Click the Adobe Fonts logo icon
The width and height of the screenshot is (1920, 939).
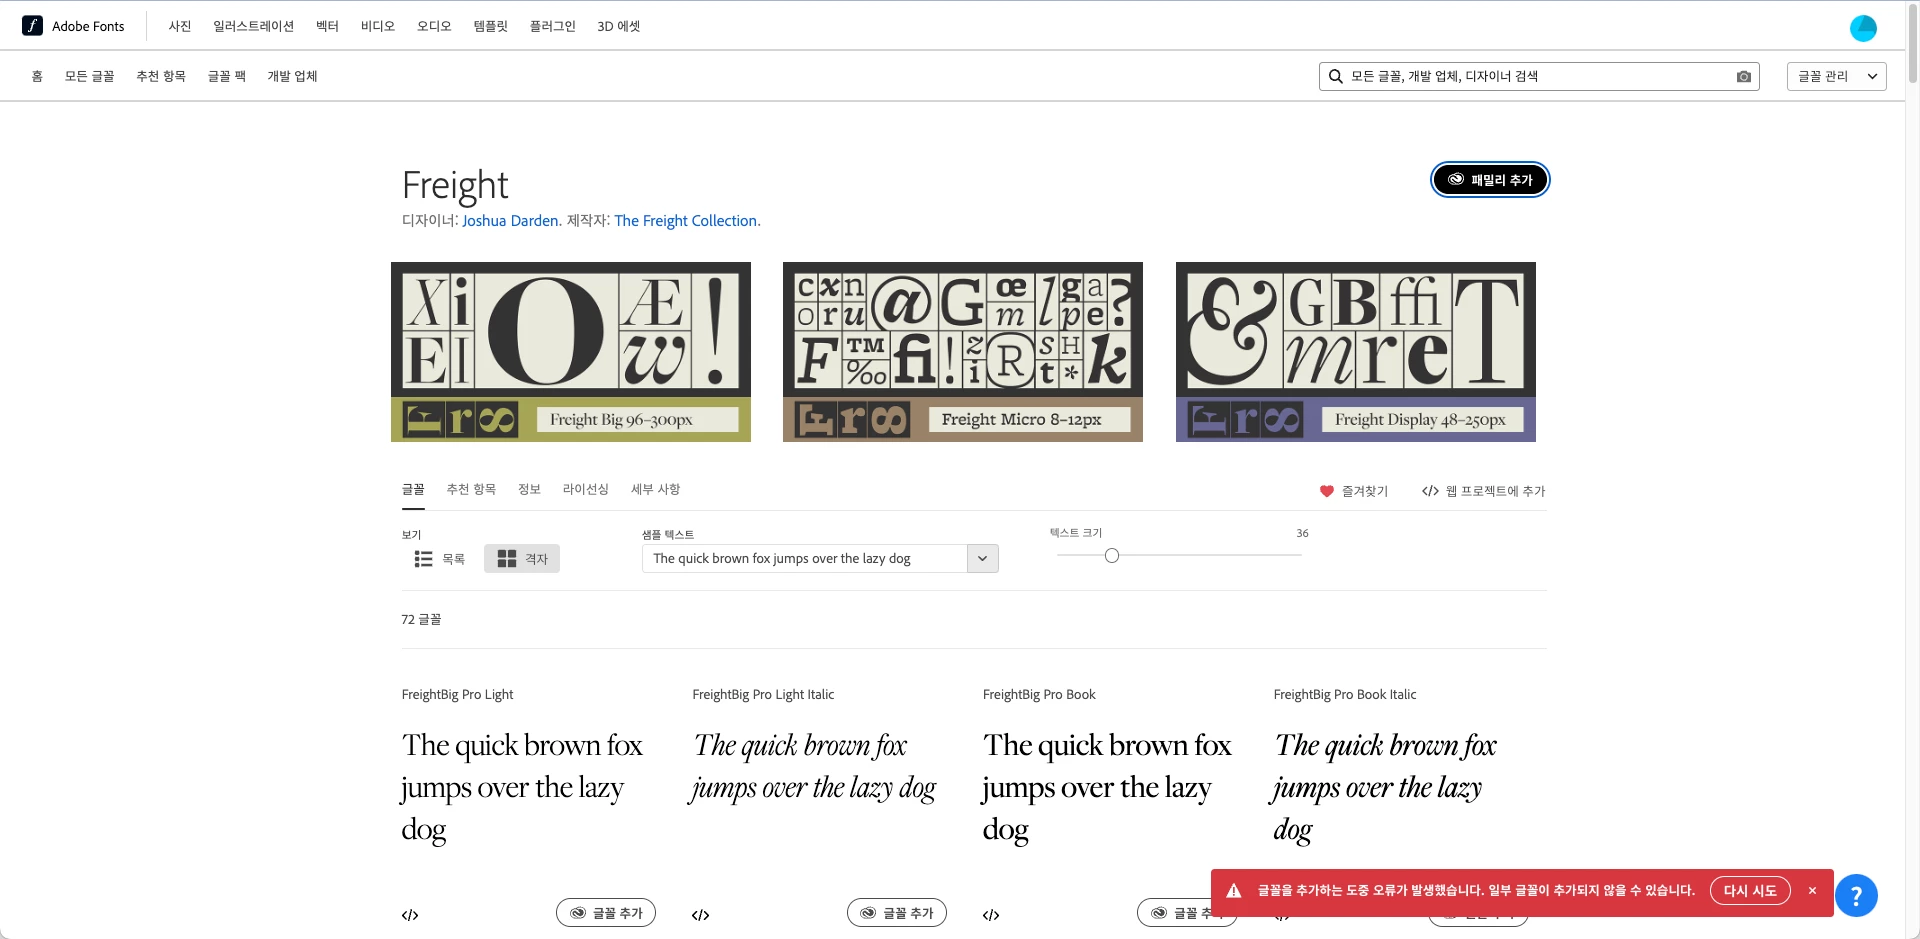(33, 26)
